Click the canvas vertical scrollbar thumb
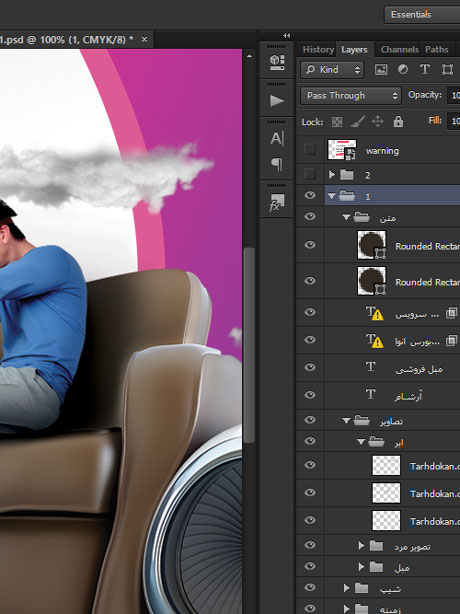 click(x=249, y=345)
